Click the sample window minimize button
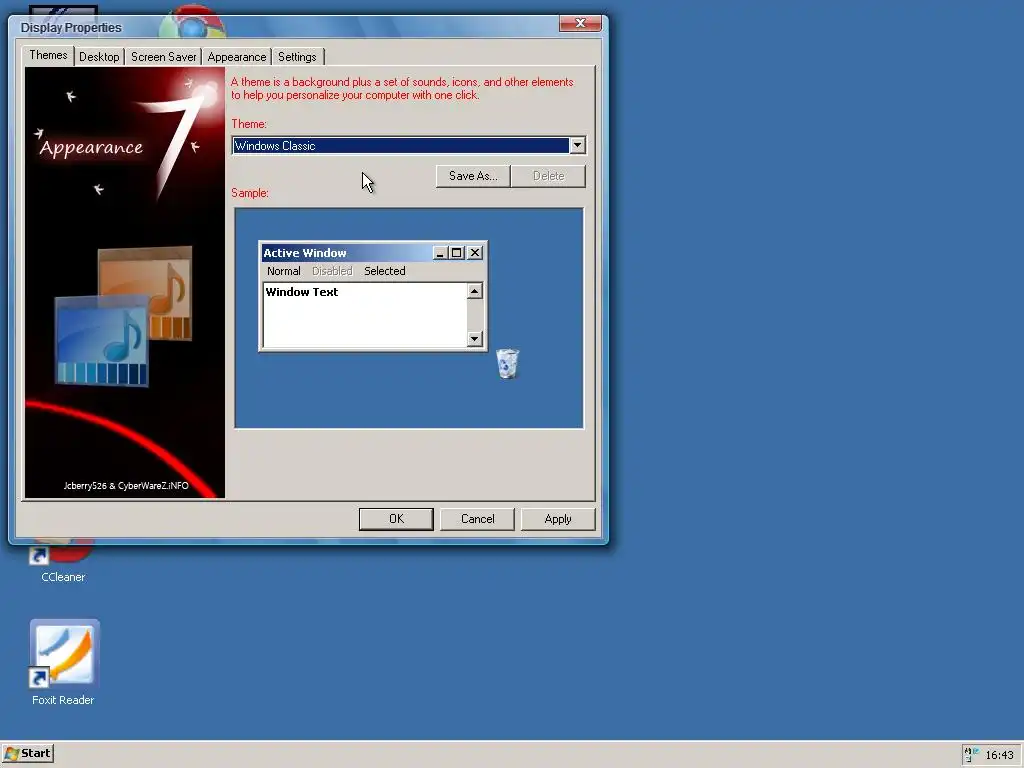Viewport: 1024px width, 768px height. click(440, 253)
